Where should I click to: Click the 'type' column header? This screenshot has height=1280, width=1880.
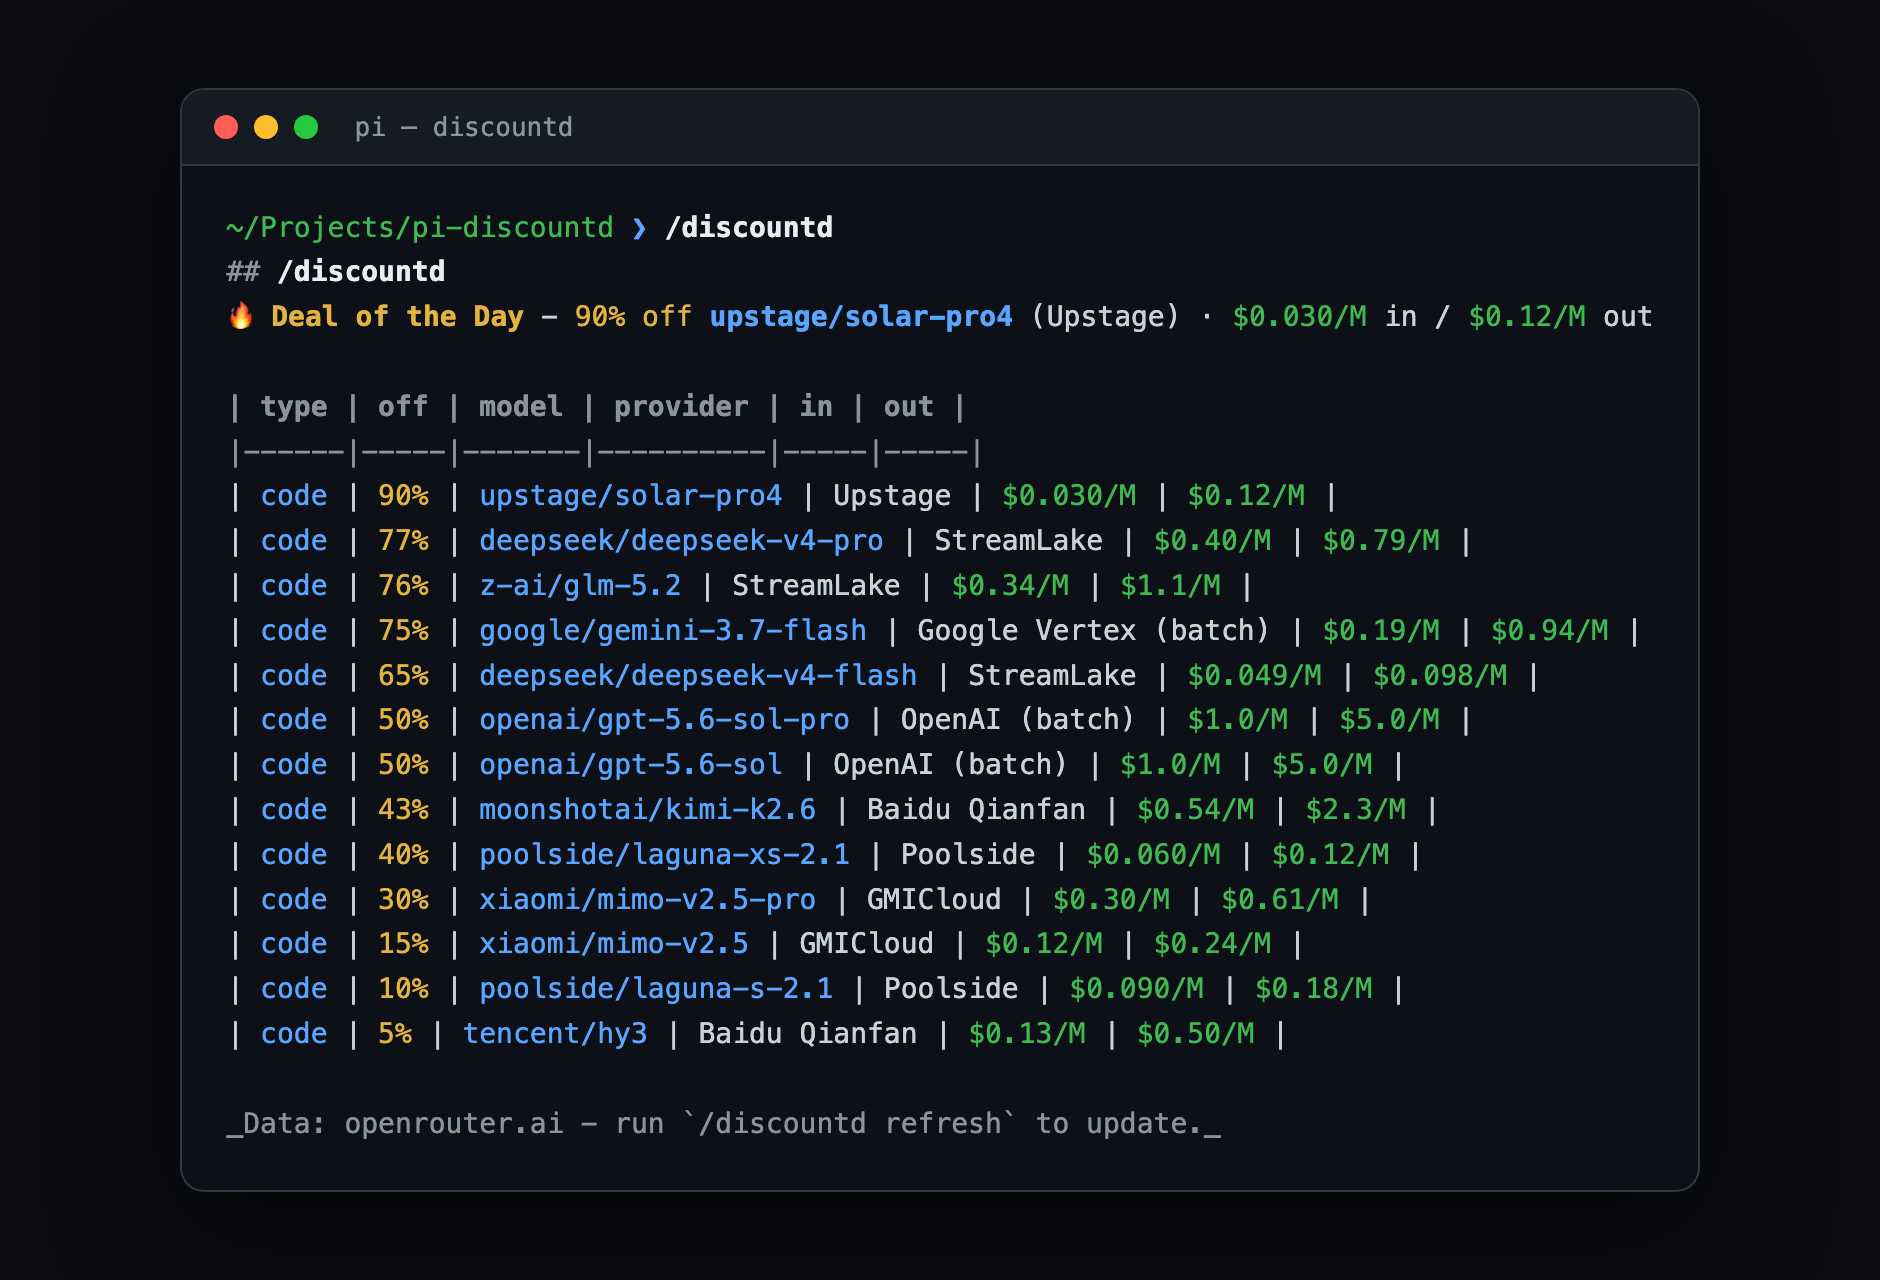click(294, 407)
